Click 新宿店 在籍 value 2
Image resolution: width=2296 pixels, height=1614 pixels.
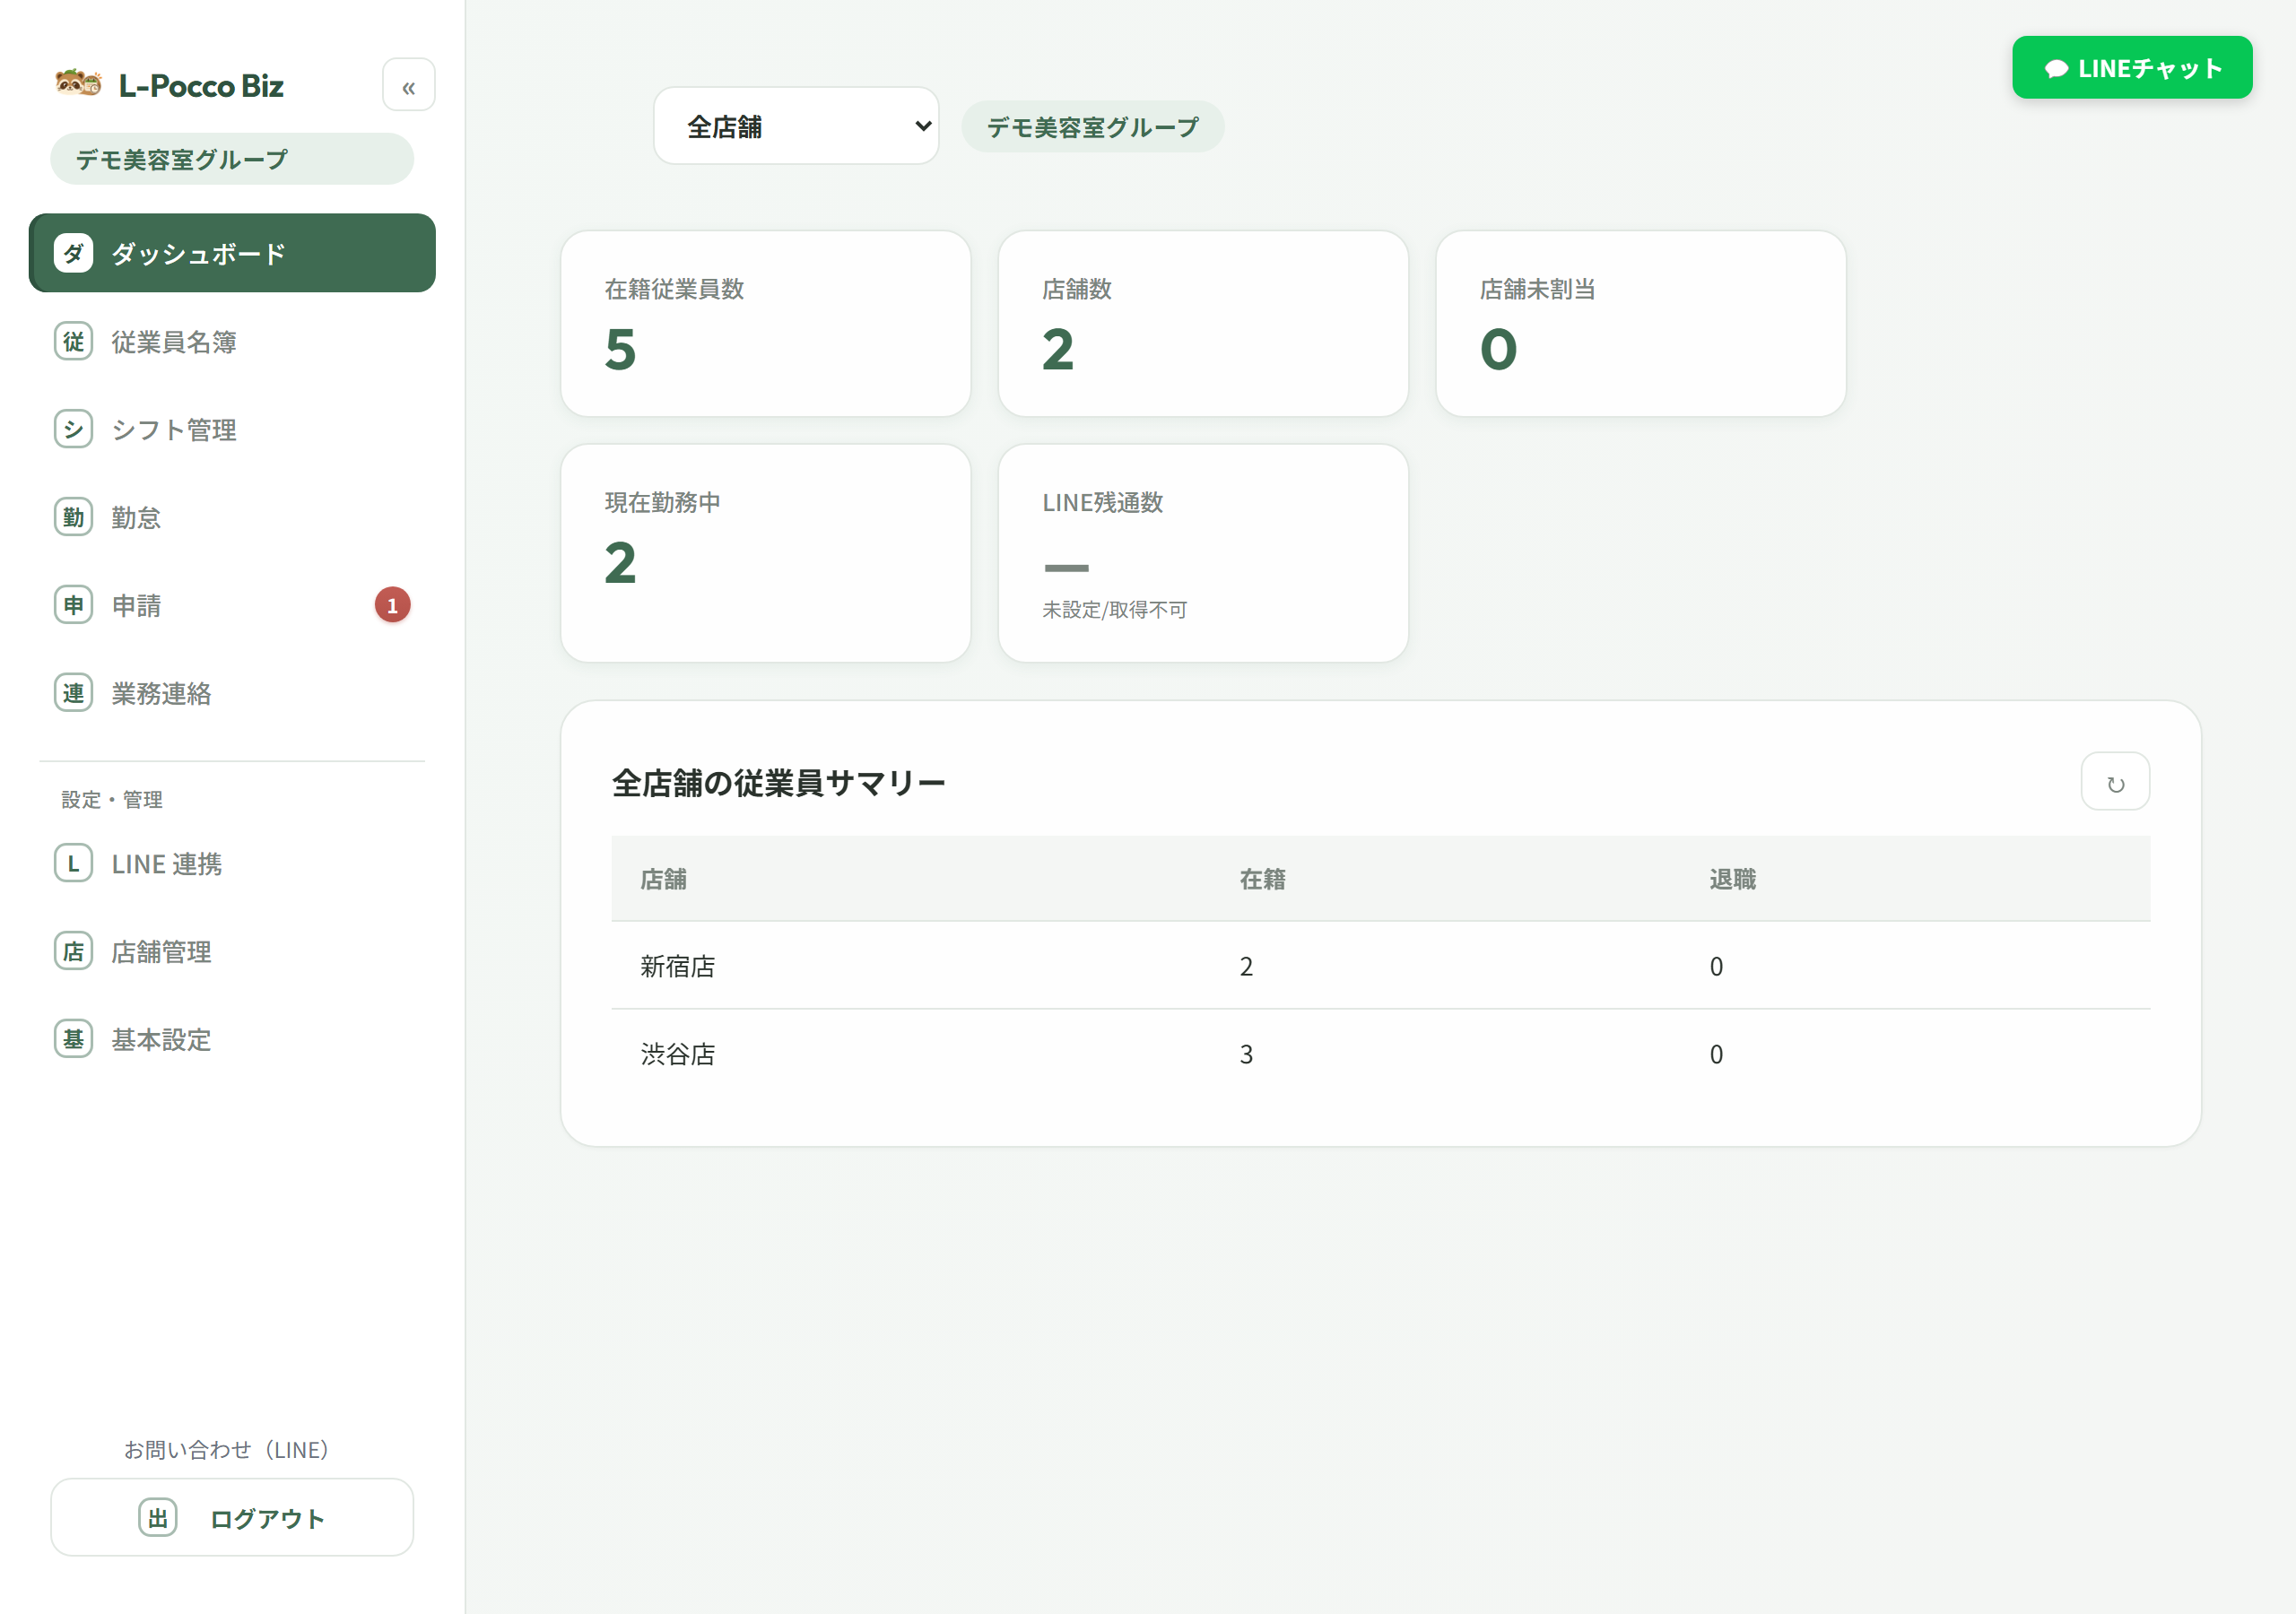(1246, 967)
